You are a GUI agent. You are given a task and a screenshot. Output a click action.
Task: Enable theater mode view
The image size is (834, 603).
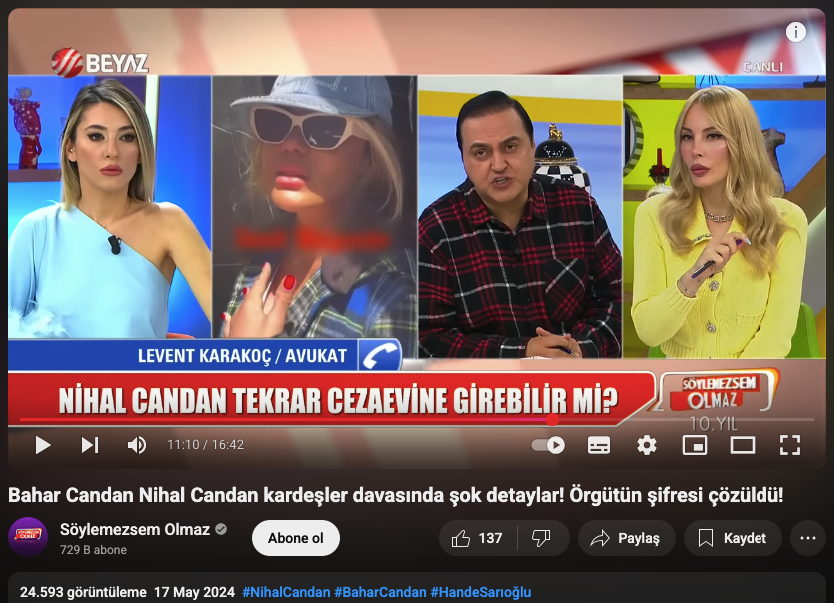(x=743, y=445)
